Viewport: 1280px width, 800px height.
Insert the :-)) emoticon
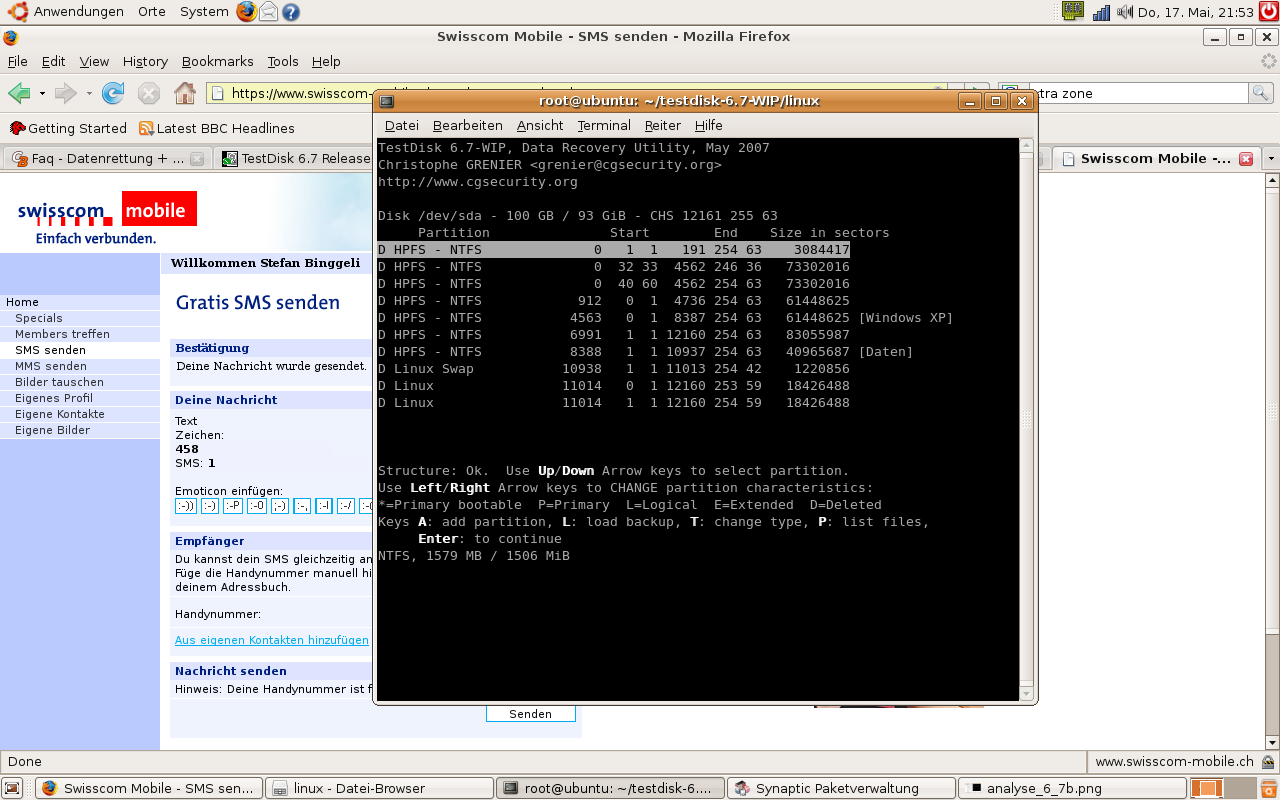[186, 506]
